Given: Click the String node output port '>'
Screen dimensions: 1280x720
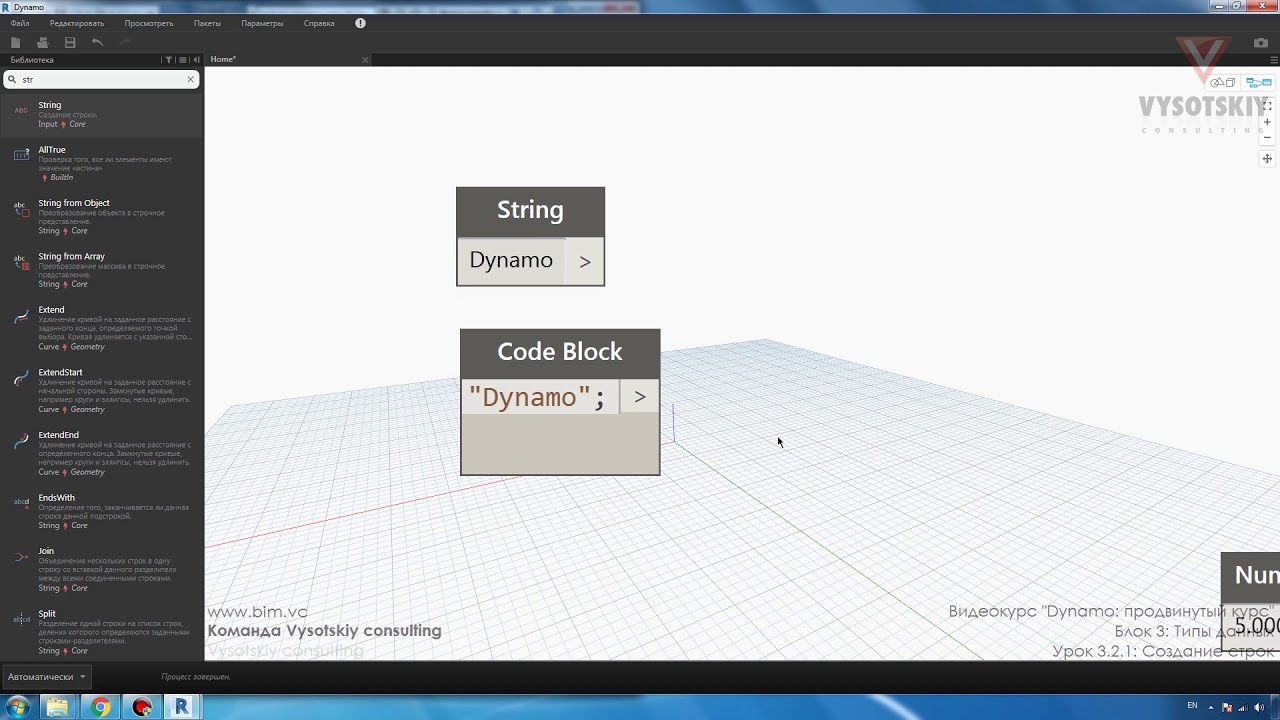Looking at the screenshot, I should (585, 261).
